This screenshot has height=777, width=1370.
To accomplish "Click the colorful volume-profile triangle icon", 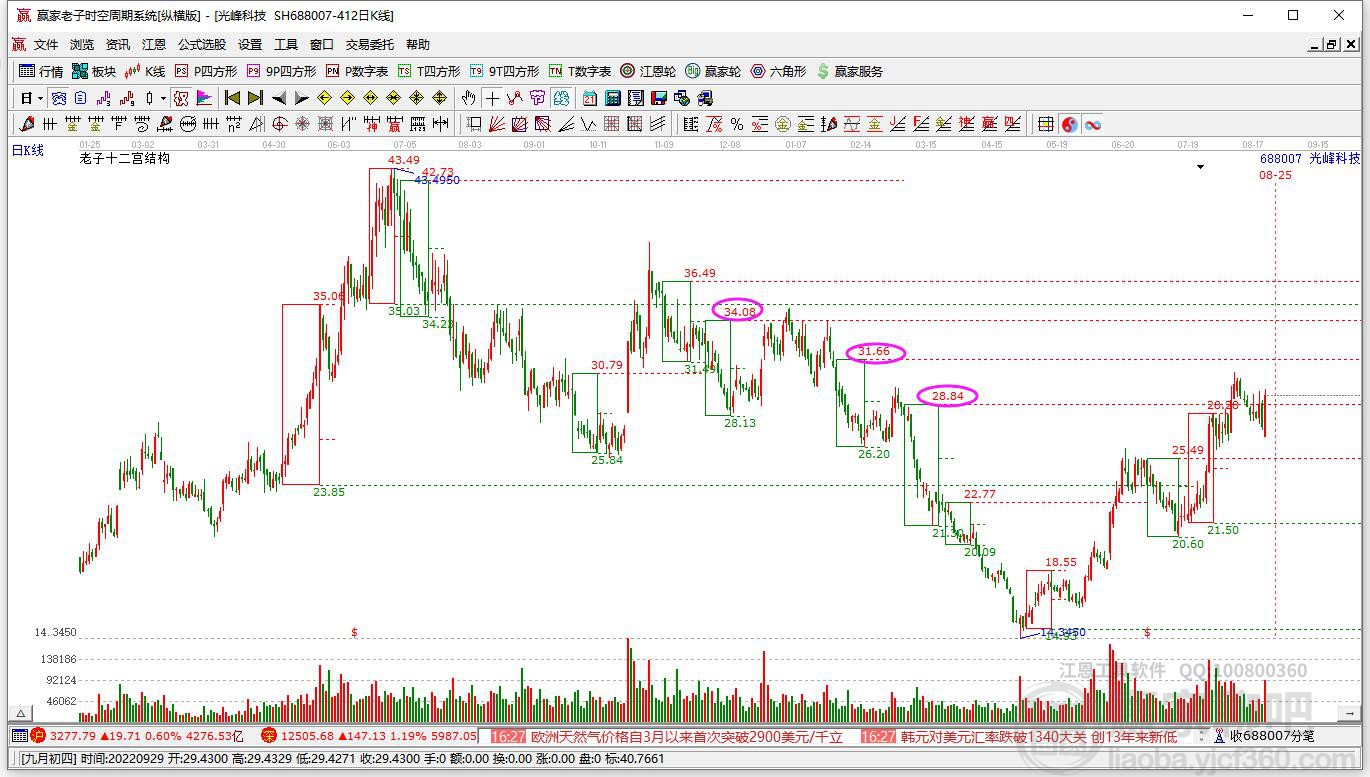I will click(204, 98).
